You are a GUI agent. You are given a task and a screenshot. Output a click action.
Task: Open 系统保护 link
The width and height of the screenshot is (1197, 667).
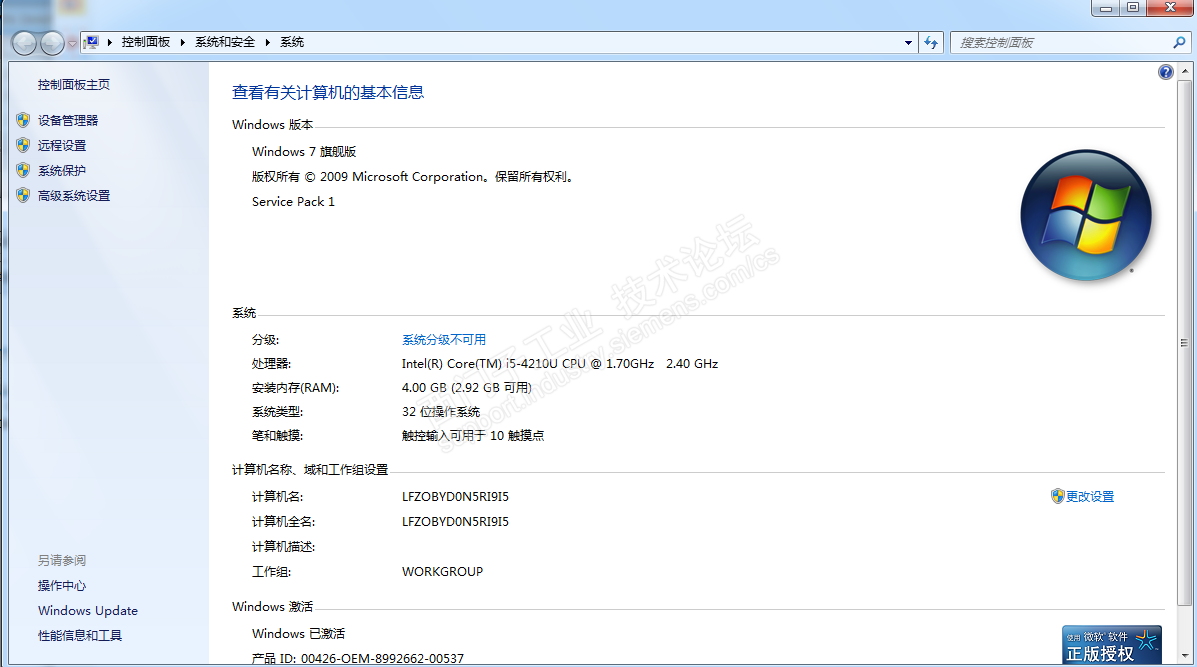(x=62, y=170)
